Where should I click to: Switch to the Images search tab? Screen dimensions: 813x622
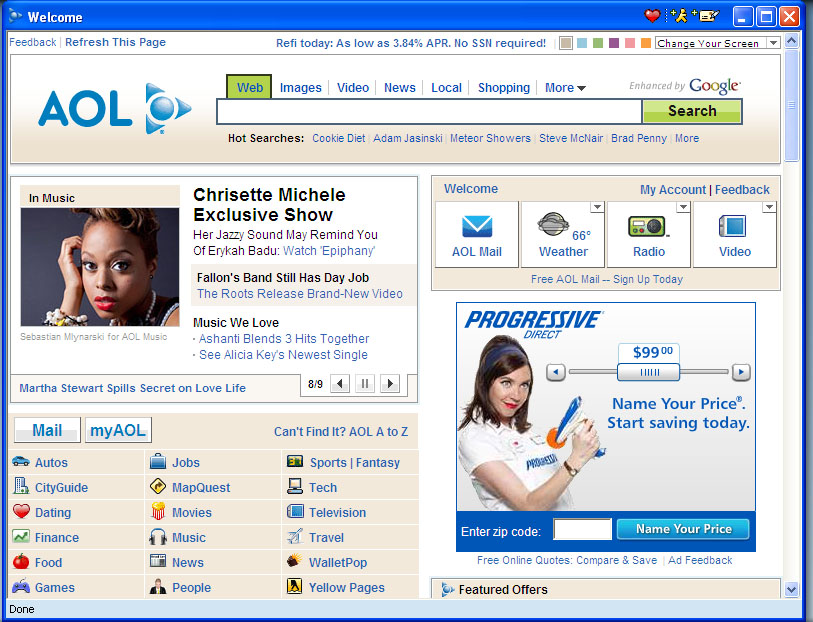pos(300,88)
